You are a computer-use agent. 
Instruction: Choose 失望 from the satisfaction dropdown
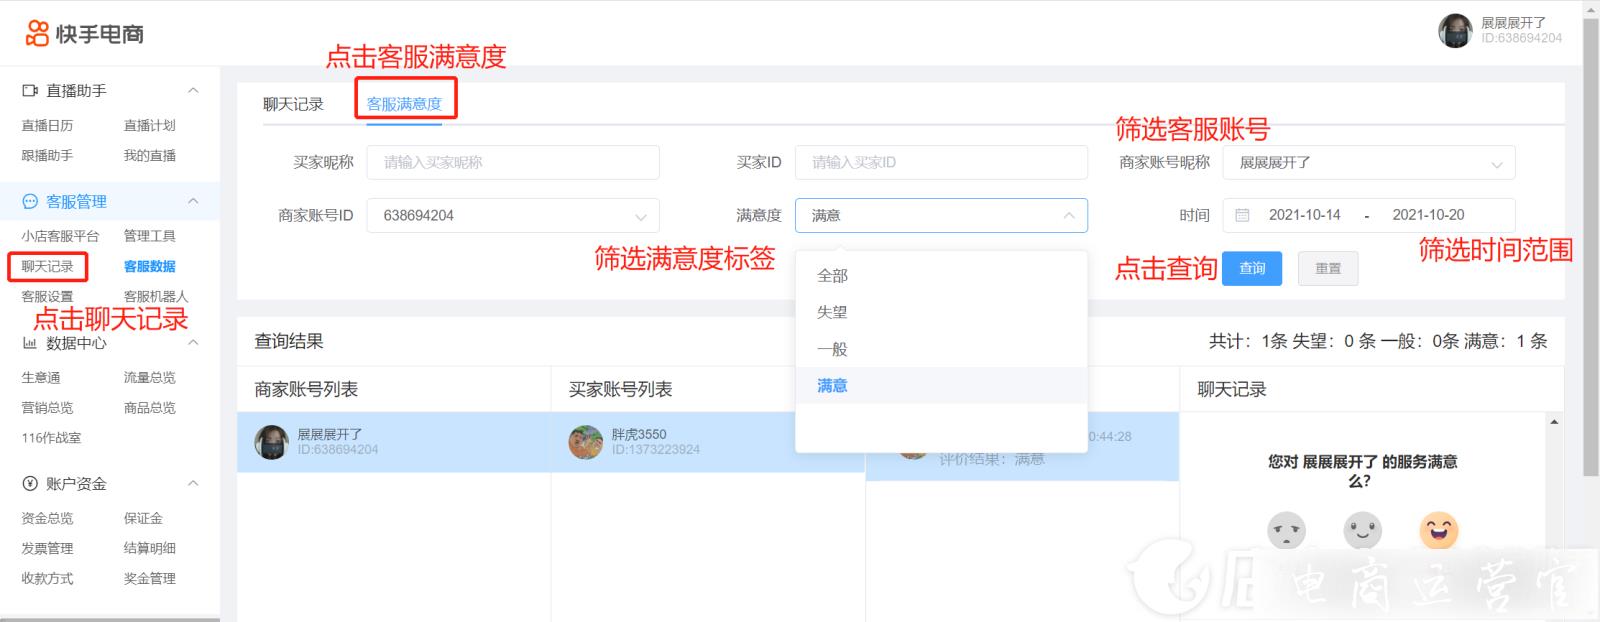coord(832,312)
